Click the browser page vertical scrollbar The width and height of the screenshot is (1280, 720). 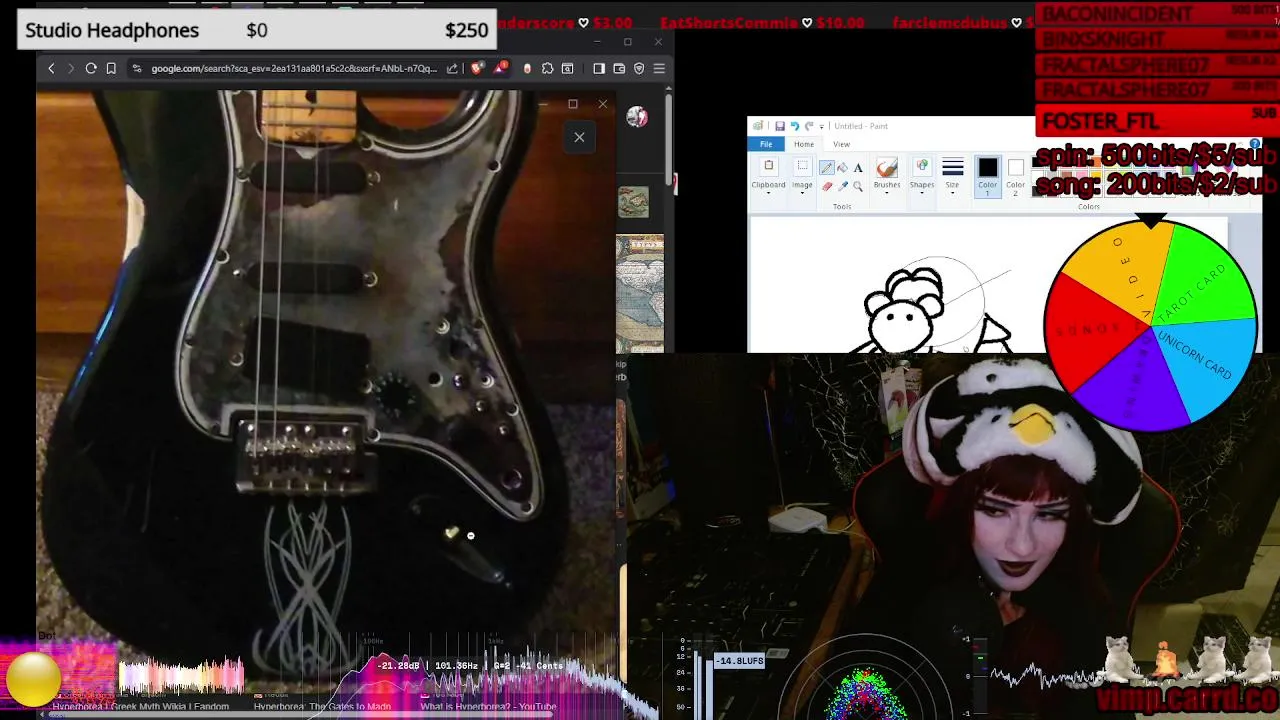click(669, 140)
